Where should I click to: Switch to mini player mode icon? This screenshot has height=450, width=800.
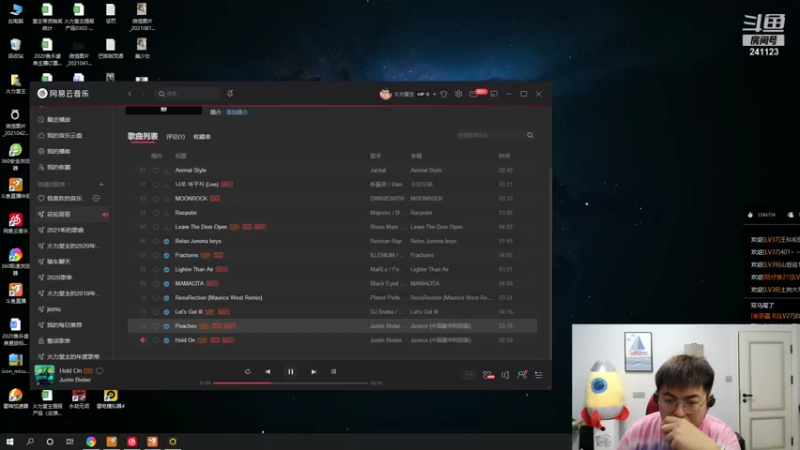click(x=494, y=94)
